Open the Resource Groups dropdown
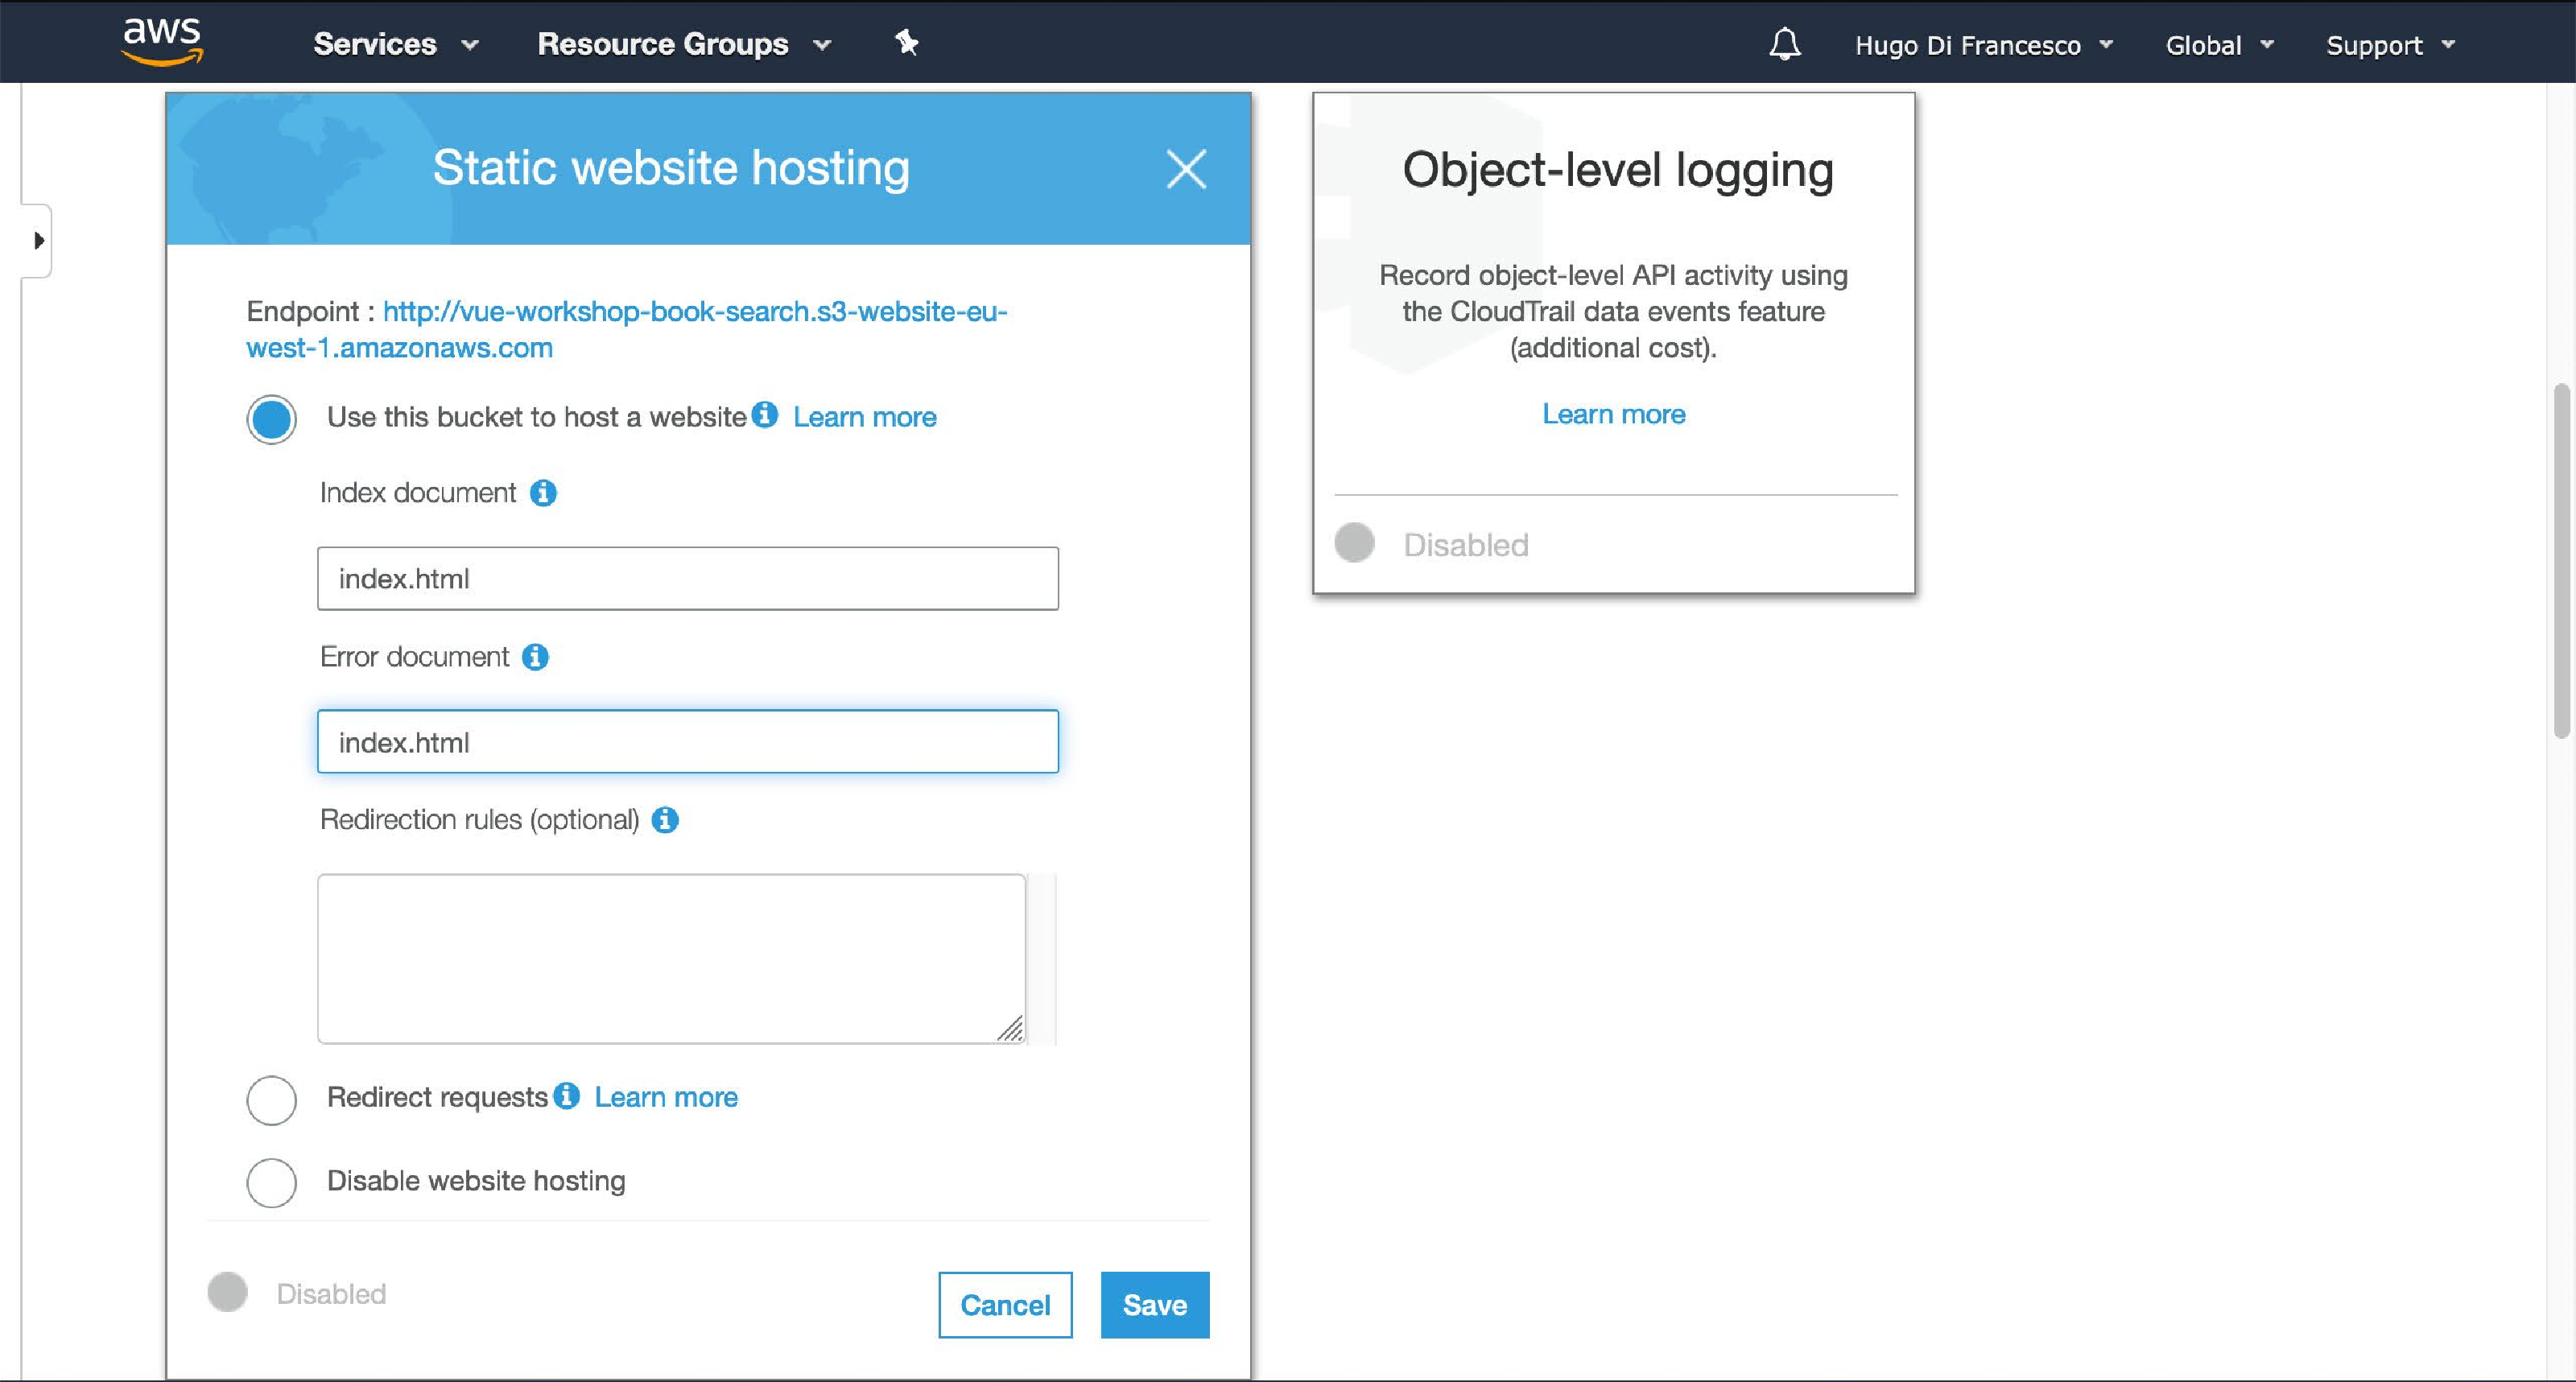This screenshot has height=1382, width=2576. coord(685,44)
